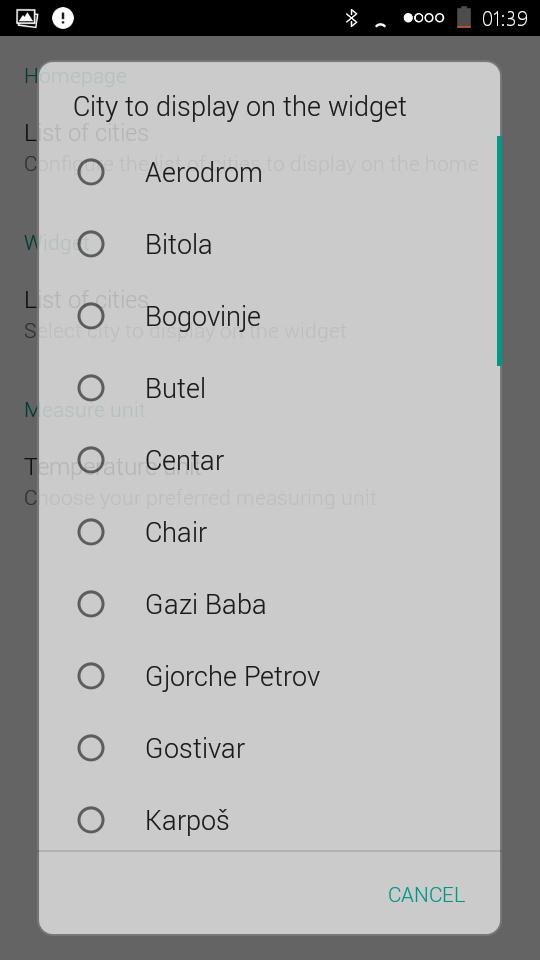The height and width of the screenshot is (960, 540).
Task: Click the green dialog scrollbar
Action: coord(499,250)
